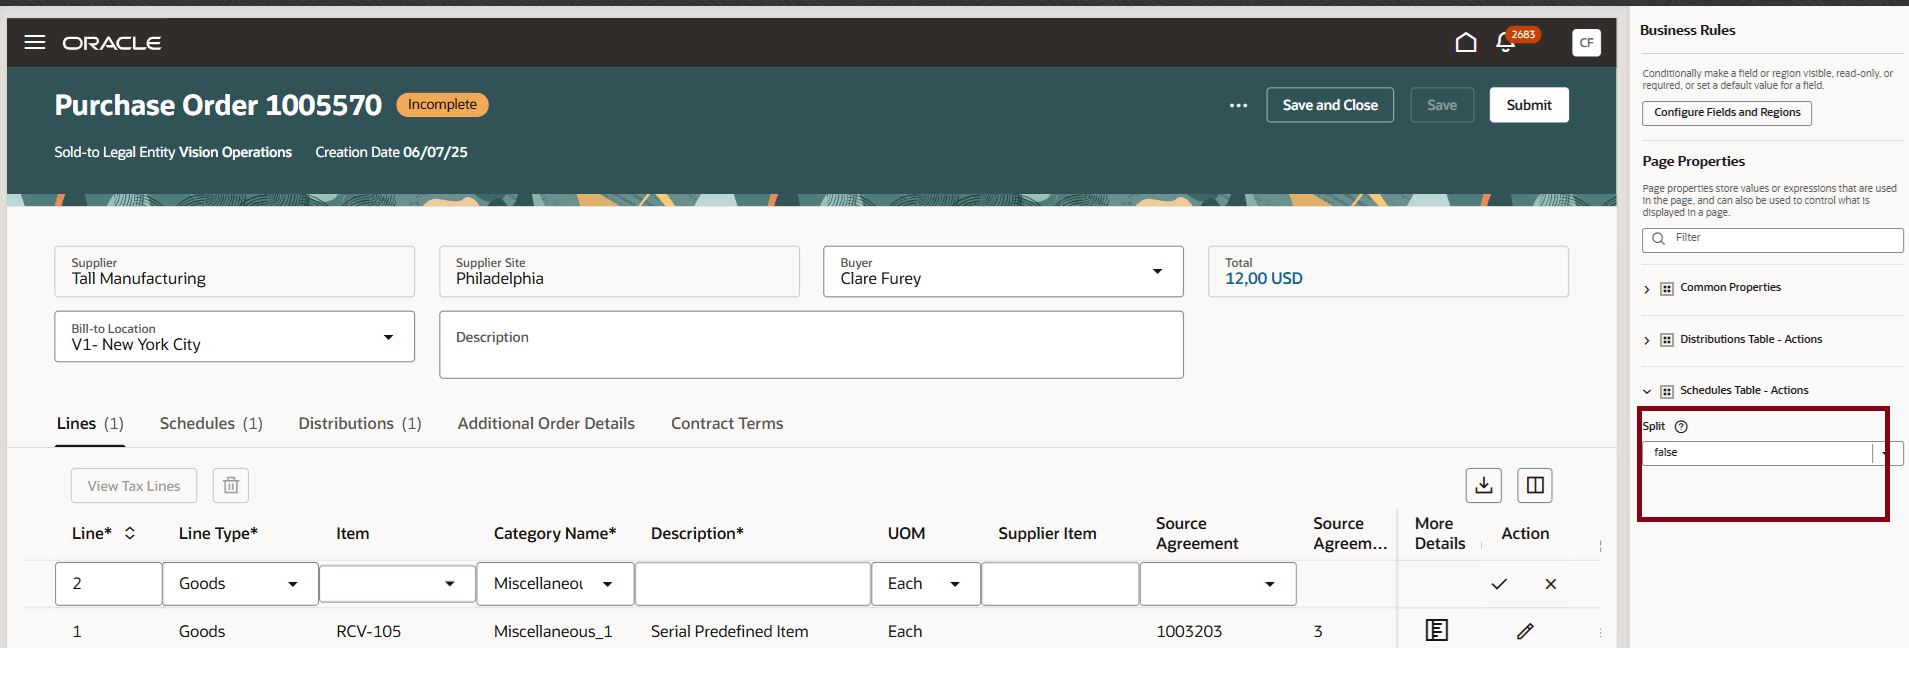Click the Total 12,00 USD link
Viewport: 1909px width, 700px height.
(1264, 279)
